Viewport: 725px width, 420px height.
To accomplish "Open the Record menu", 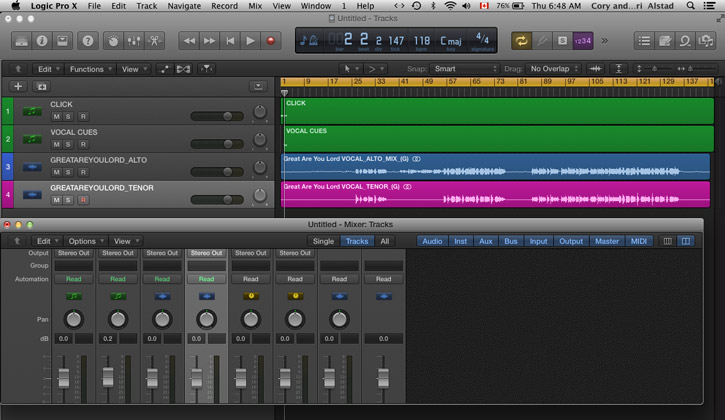I will [x=224, y=6].
